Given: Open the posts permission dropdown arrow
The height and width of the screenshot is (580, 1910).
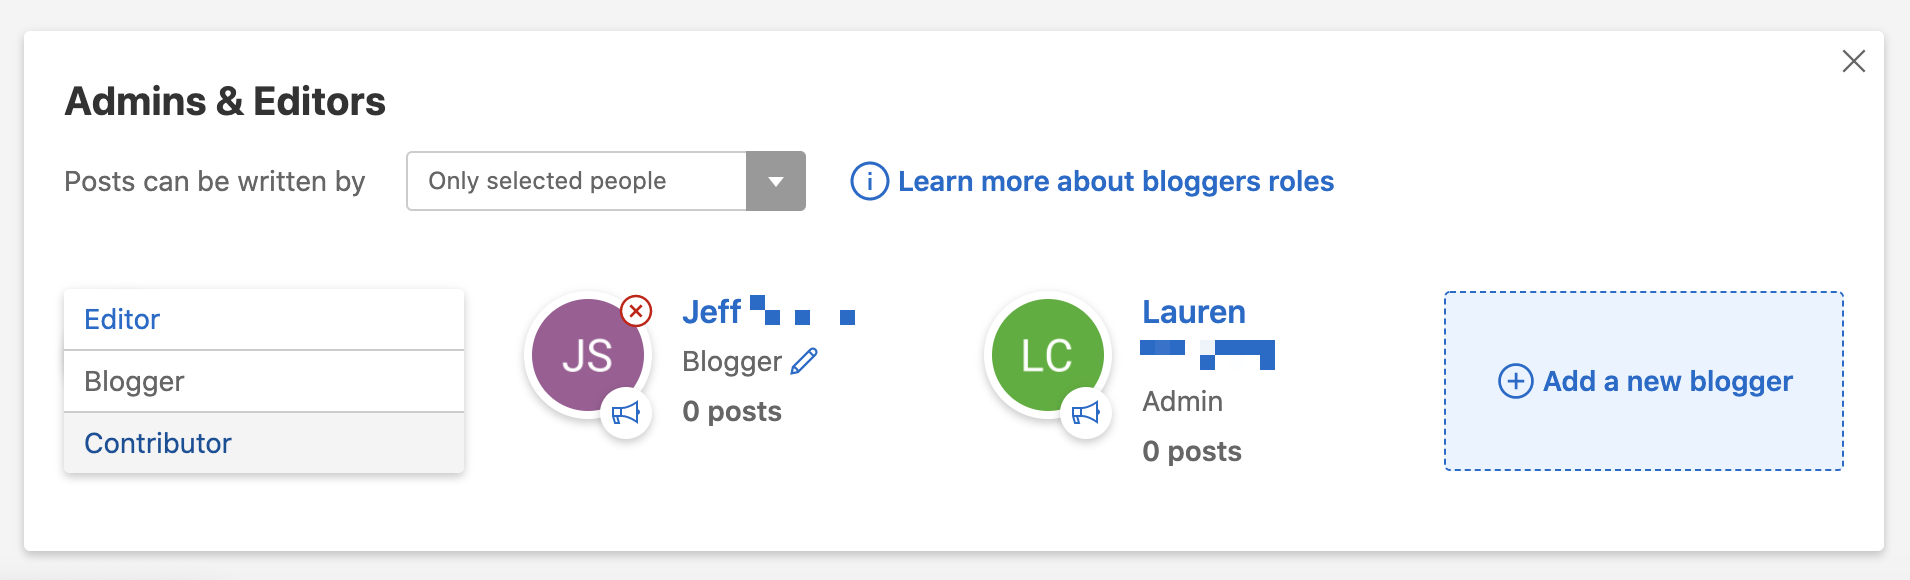Looking at the screenshot, I should click(776, 181).
